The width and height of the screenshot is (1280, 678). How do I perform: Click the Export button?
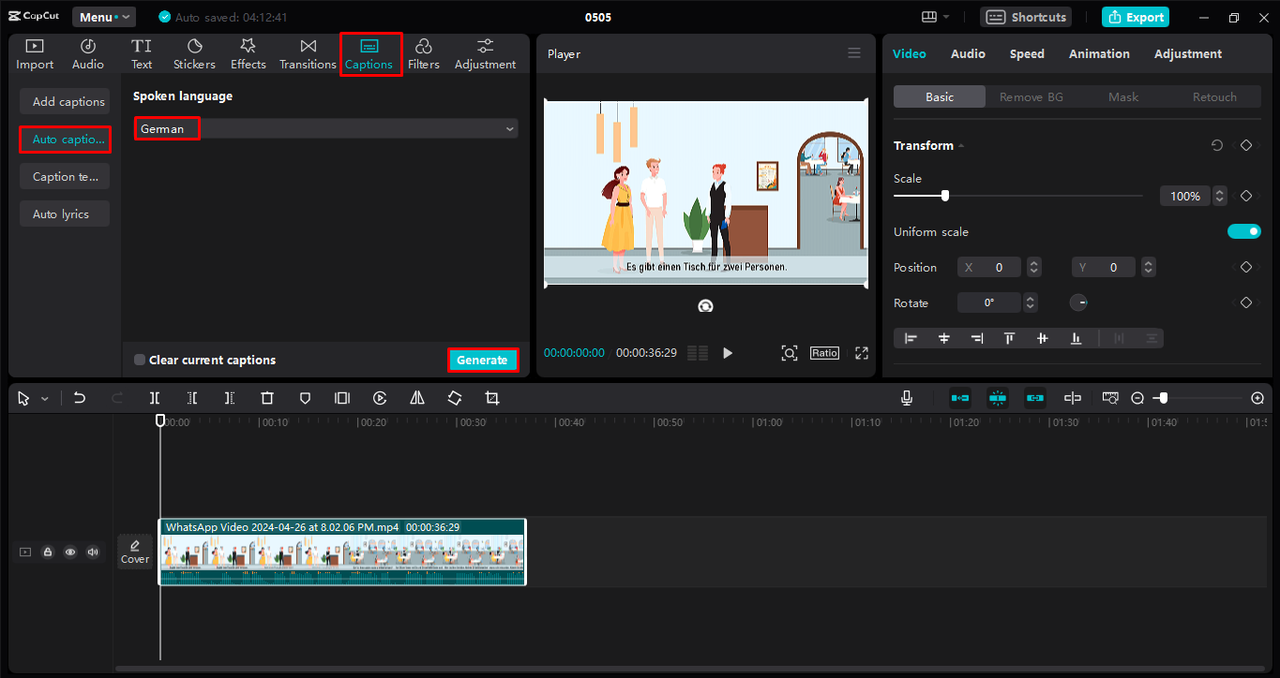(x=1135, y=17)
